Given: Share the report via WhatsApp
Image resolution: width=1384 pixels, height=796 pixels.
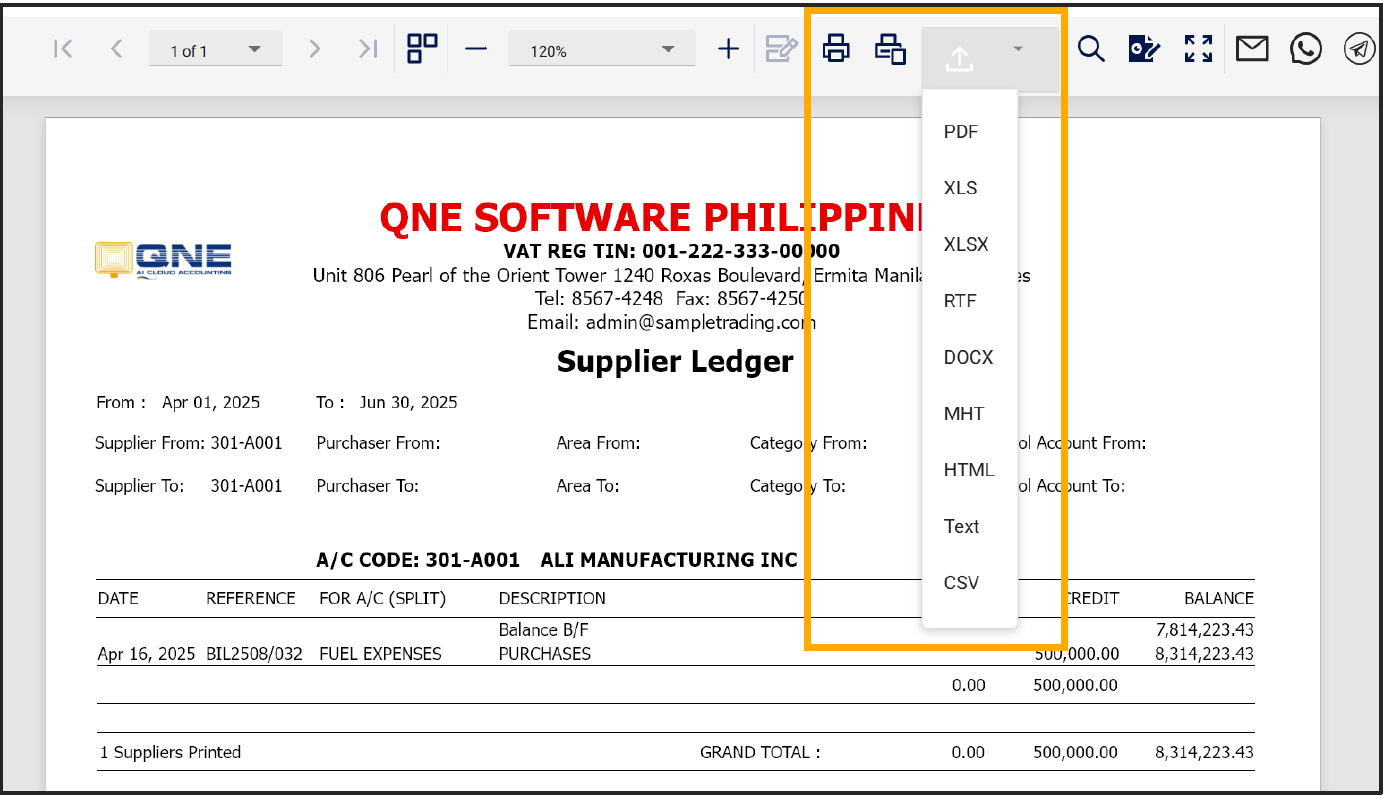Looking at the screenshot, I should click(1305, 48).
